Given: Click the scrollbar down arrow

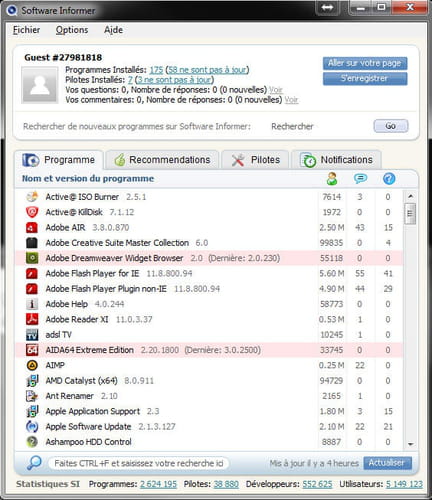Looking at the screenshot, I should tap(410, 444).
